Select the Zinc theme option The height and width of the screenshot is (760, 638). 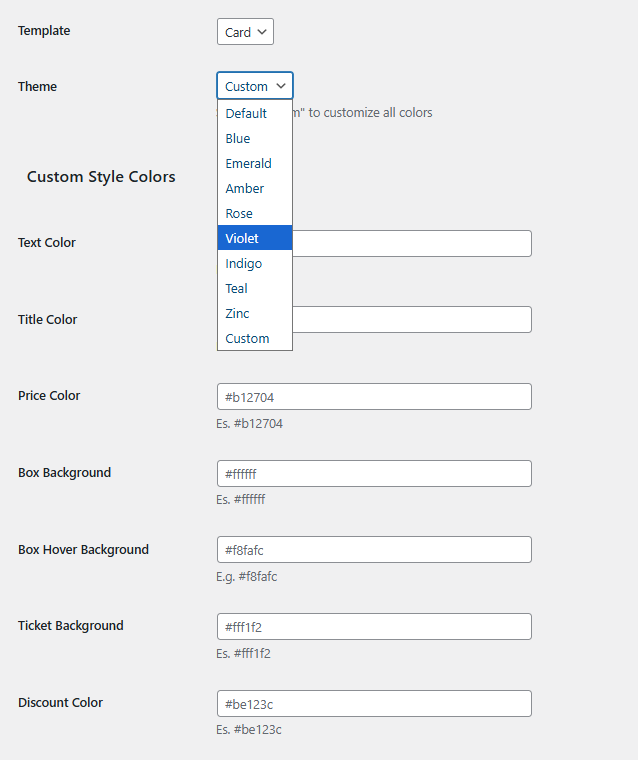[x=237, y=314]
